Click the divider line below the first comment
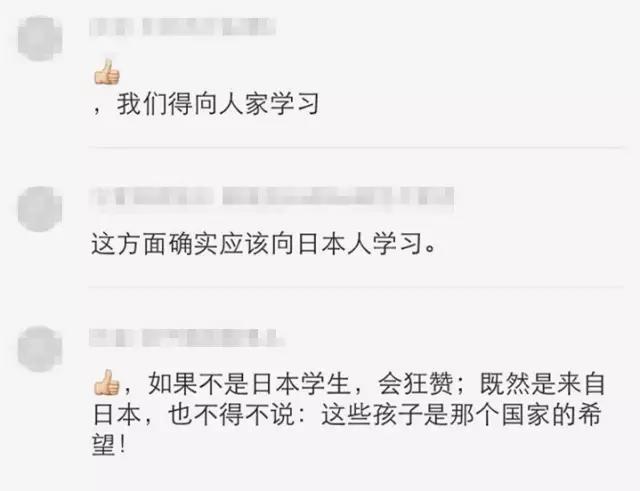Screen dimensions: 640x491 pyautogui.click(x=356, y=147)
